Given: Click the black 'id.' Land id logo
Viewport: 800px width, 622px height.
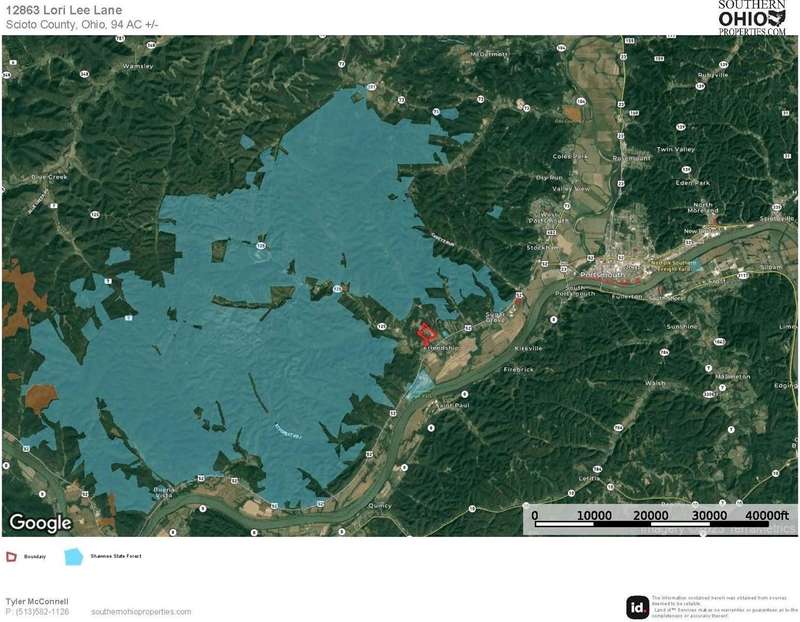Looking at the screenshot, I should (637, 607).
